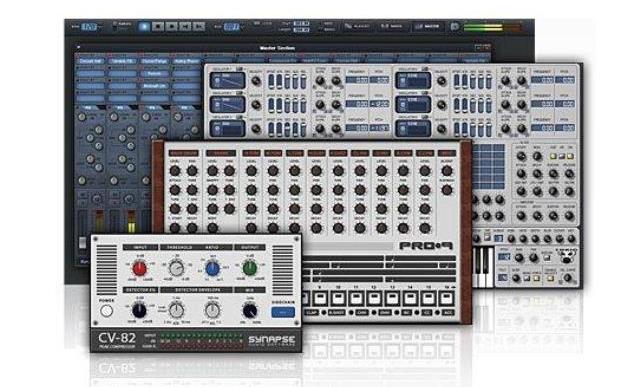
Task: Select the Playlist view in top bar
Action: click(x=358, y=27)
